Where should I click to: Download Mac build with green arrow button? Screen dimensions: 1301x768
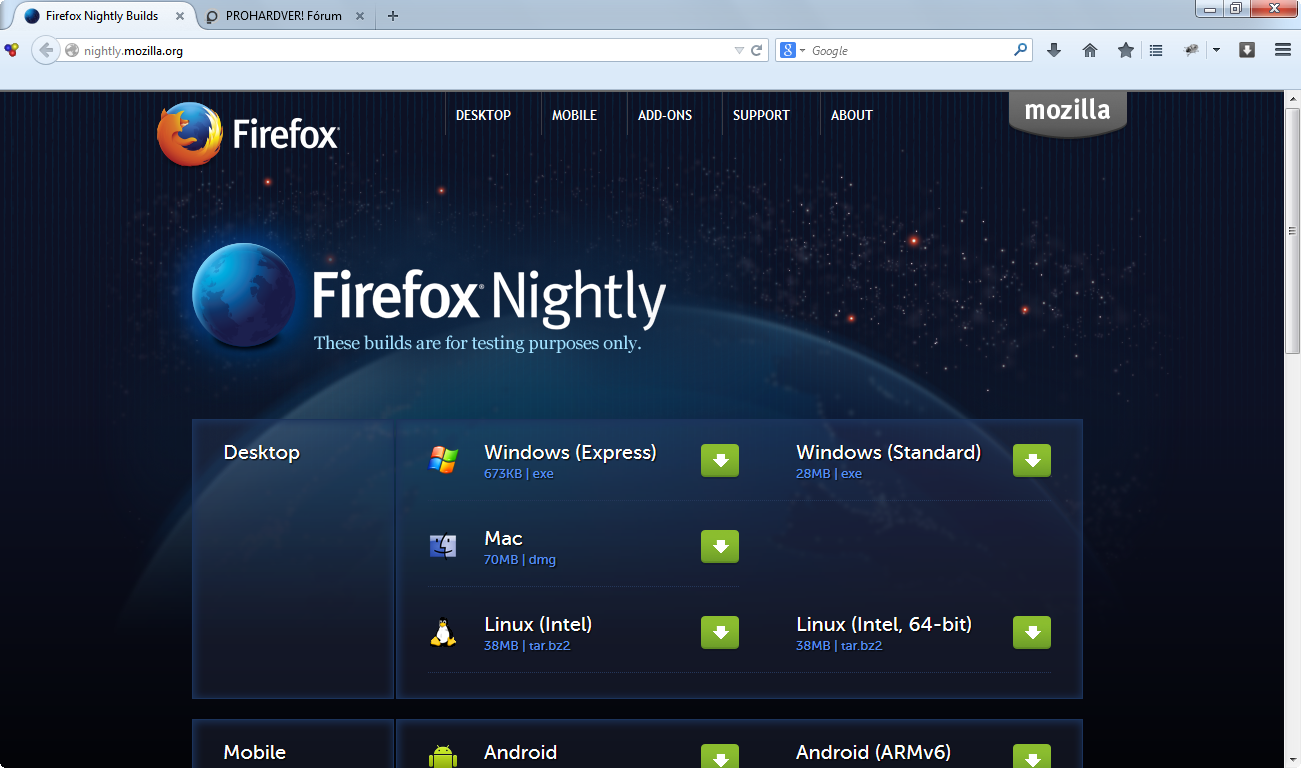point(720,546)
